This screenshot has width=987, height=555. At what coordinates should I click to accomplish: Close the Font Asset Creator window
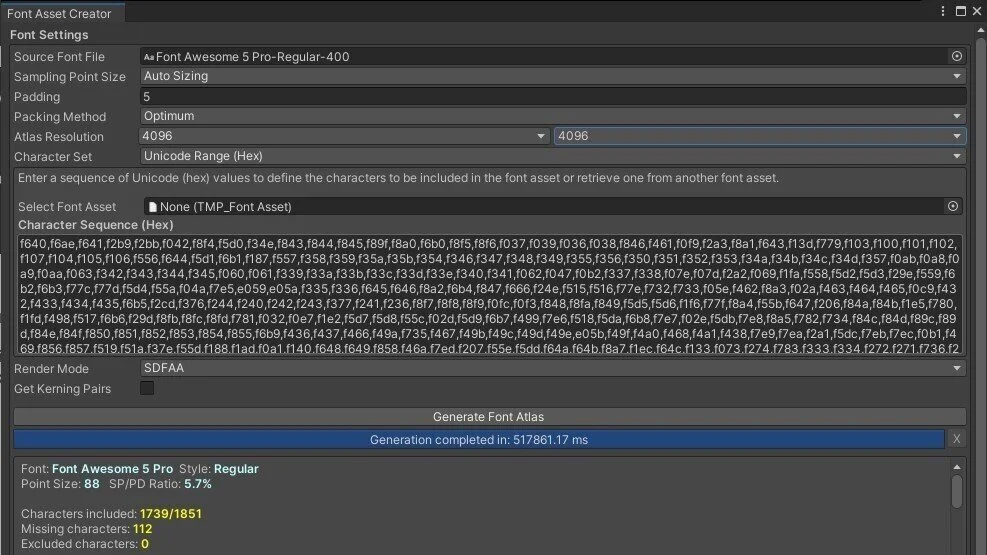(x=977, y=11)
